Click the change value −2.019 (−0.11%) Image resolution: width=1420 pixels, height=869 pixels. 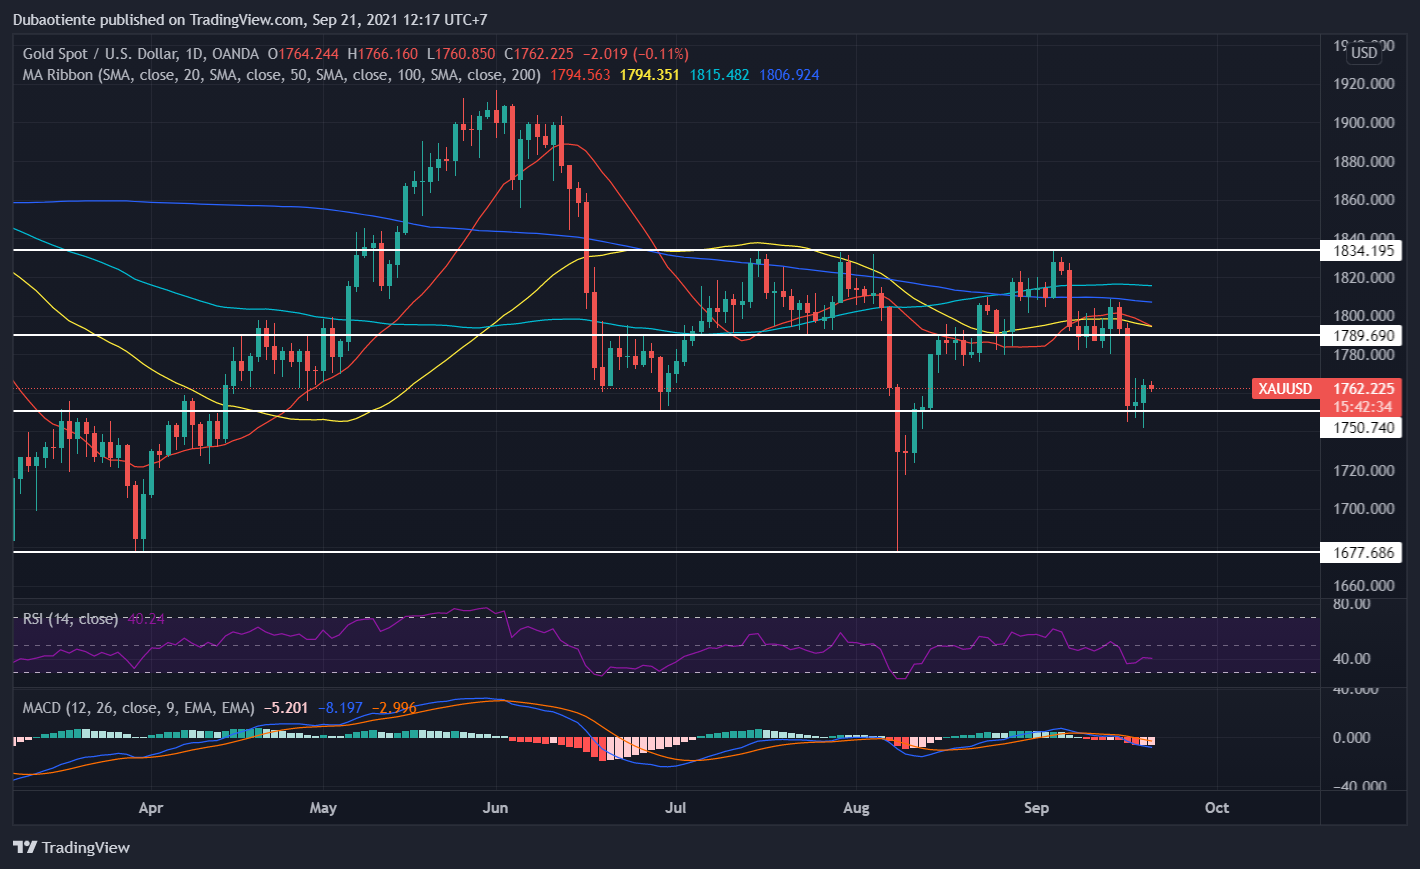point(635,54)
